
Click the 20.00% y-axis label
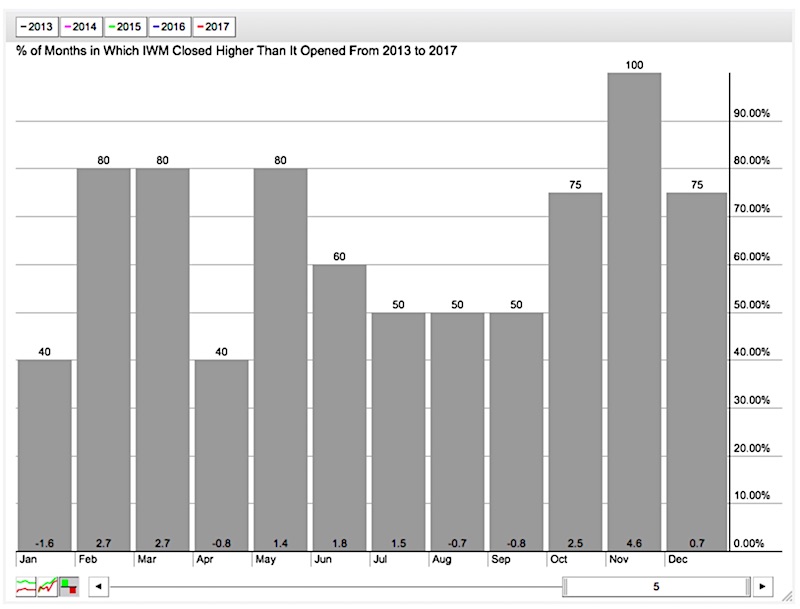pyautogui.click(x=752, y=448)
